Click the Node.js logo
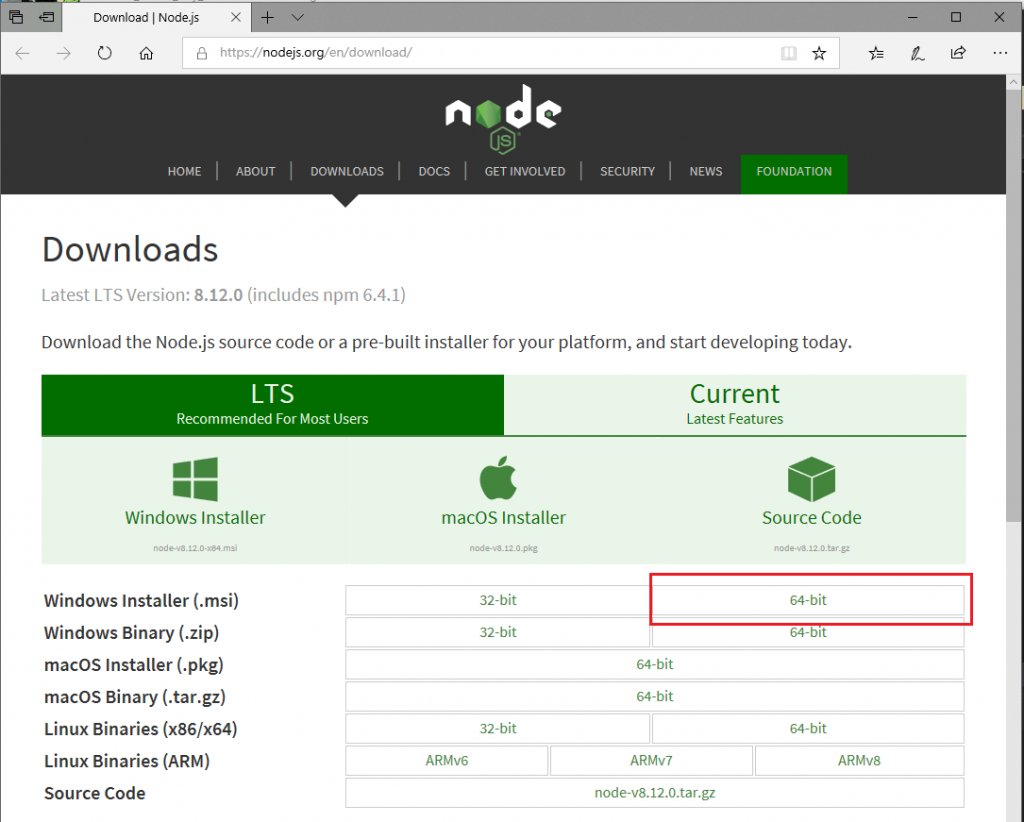Image resolution: width=1024 pixels, height=822 pixels. [x=503, y=119]
